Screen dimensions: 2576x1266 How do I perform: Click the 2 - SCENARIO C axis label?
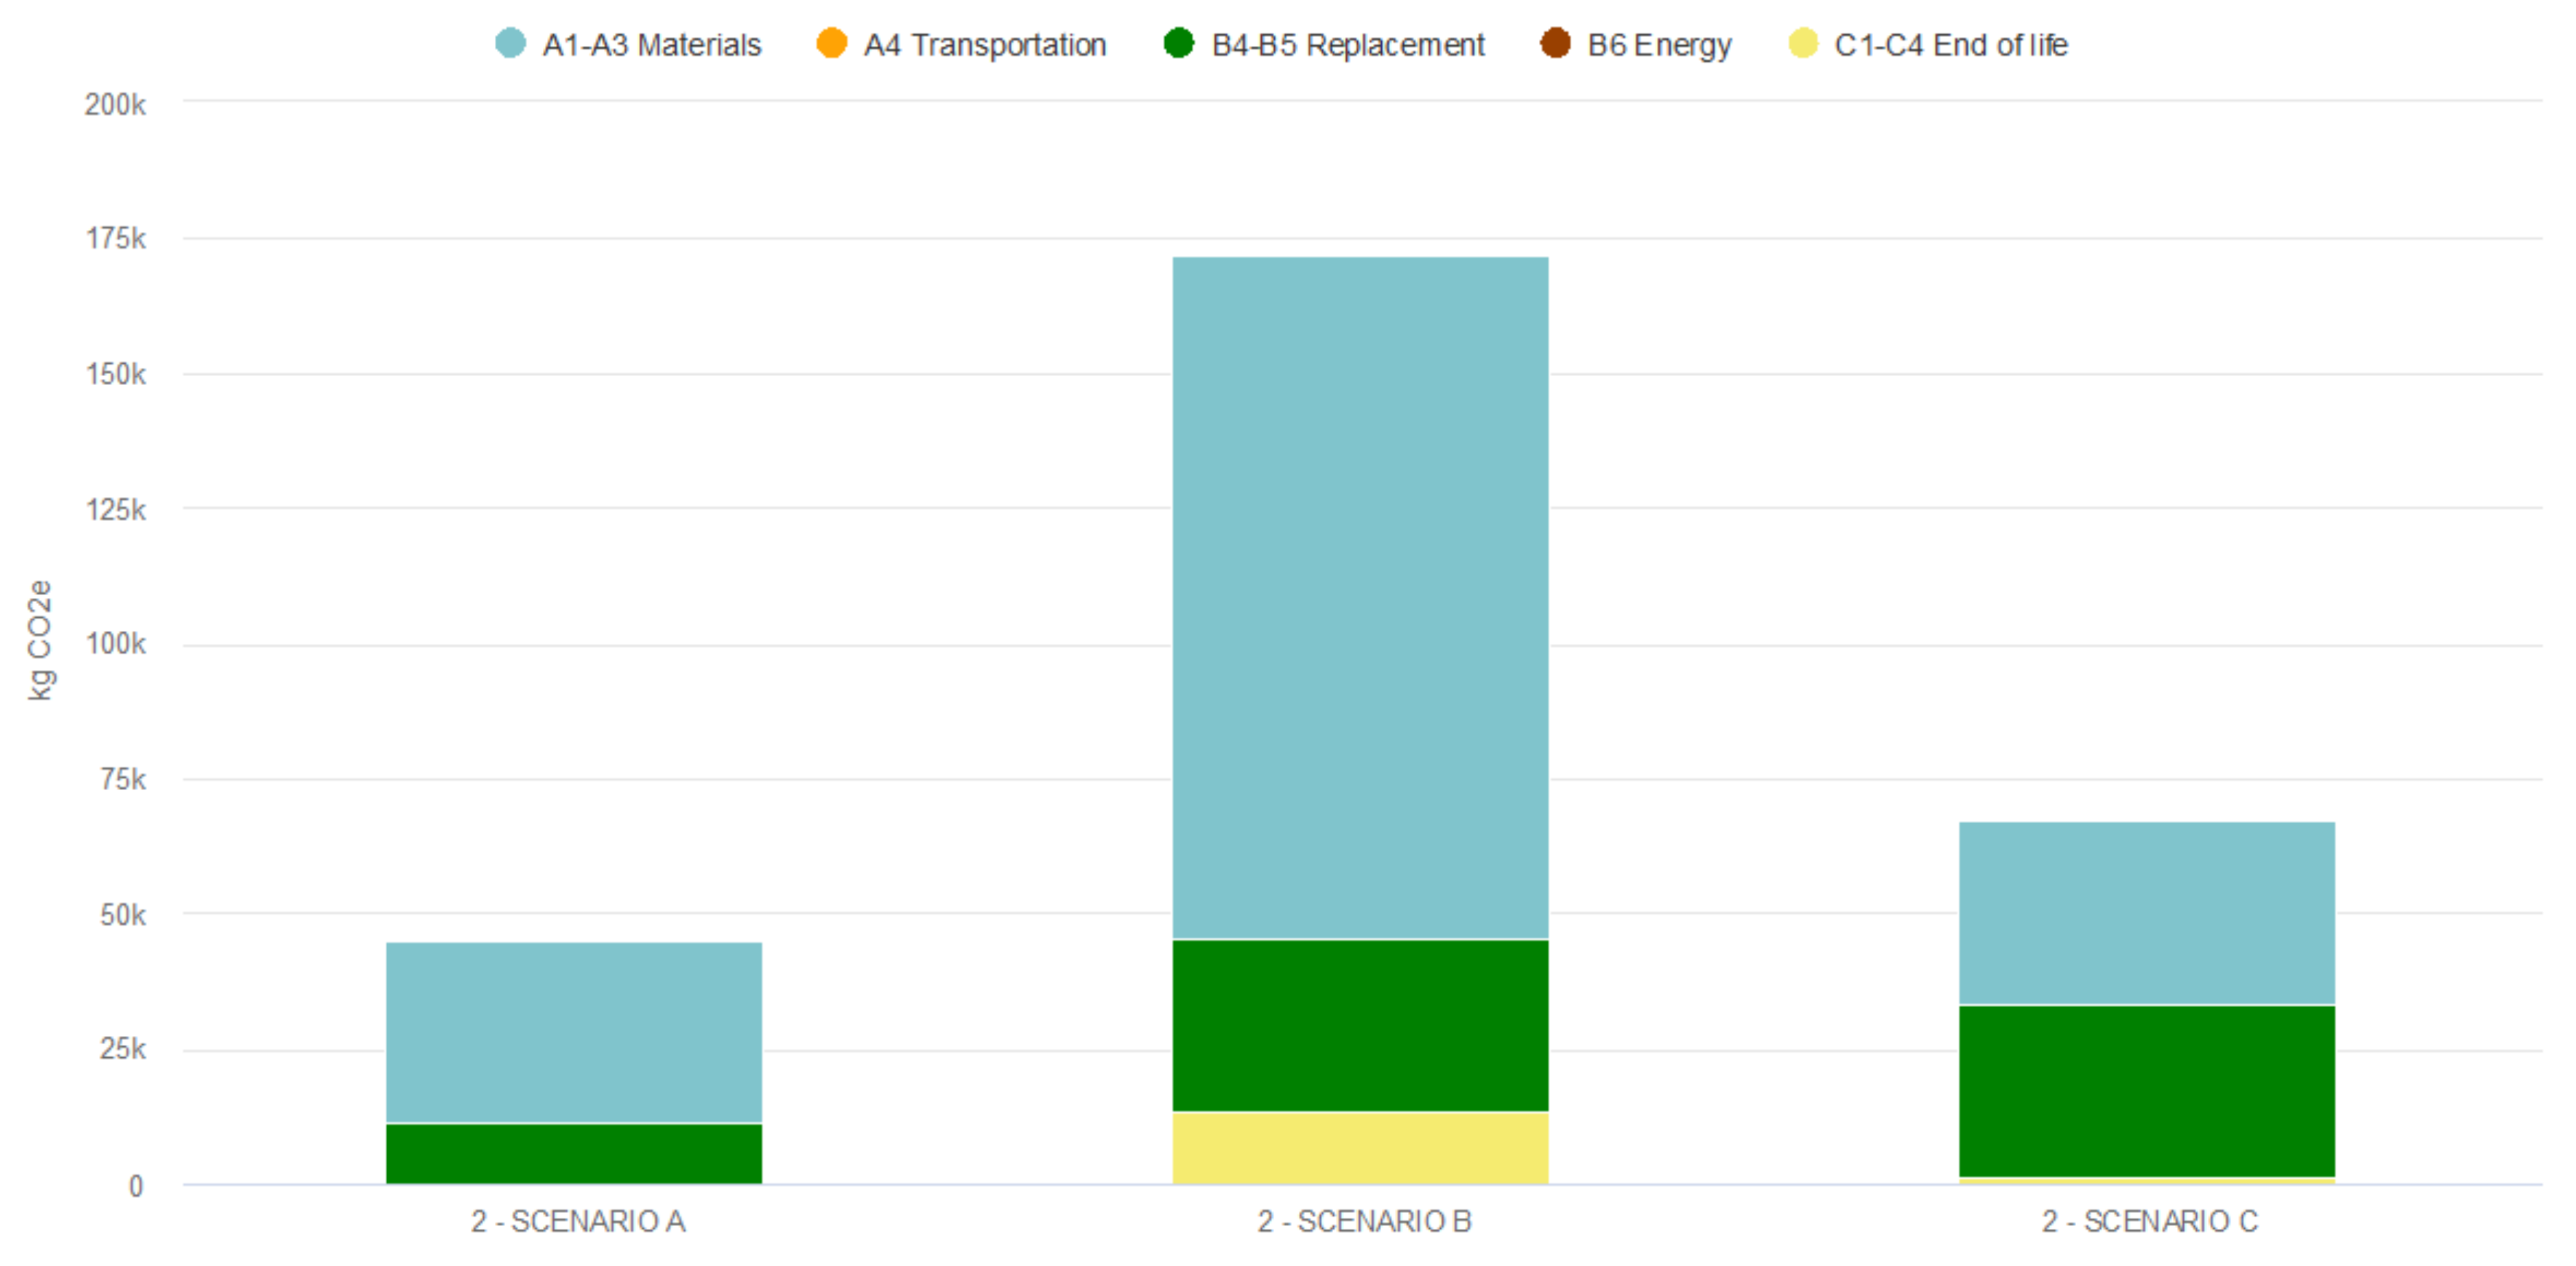tap(2149, 1221)
